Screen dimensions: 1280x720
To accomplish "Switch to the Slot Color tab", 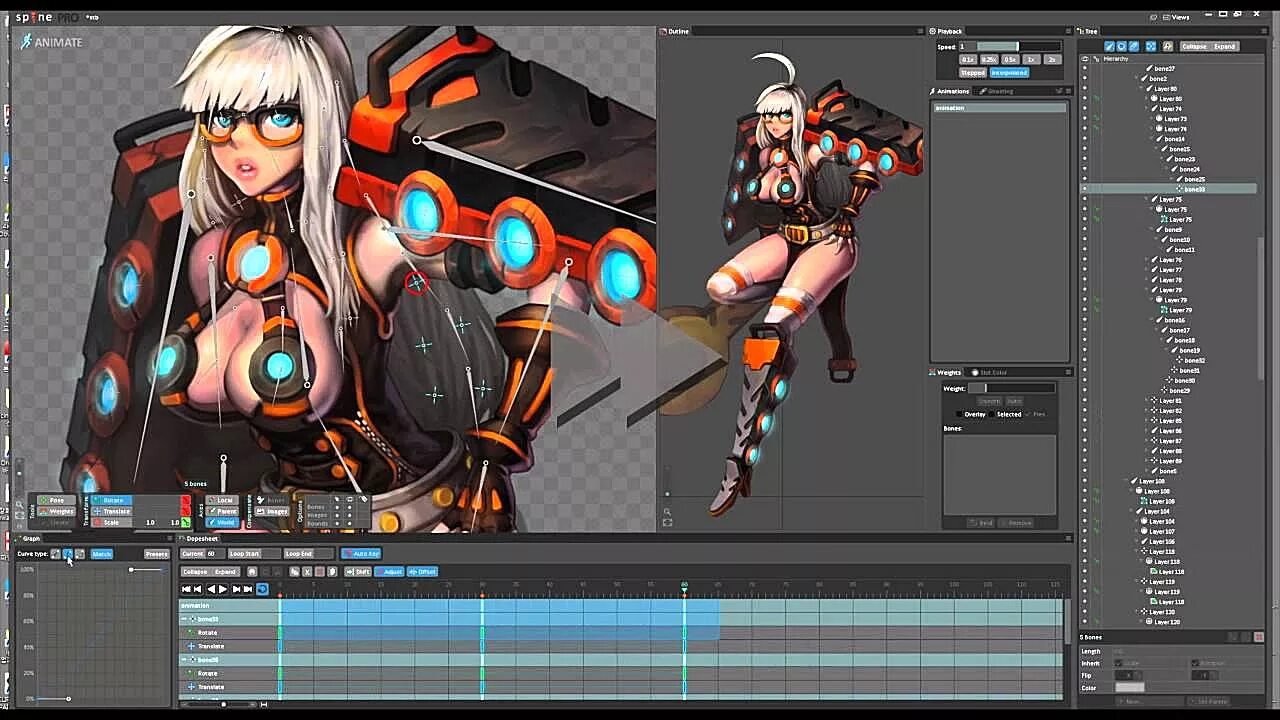I will [x=992, y=372].
